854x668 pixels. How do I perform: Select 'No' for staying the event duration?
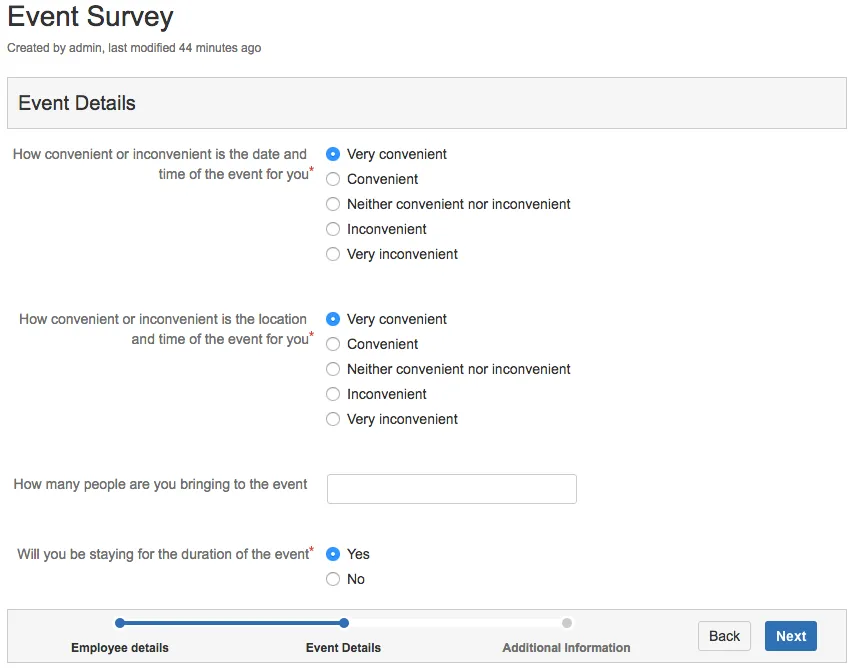(333, 579)
